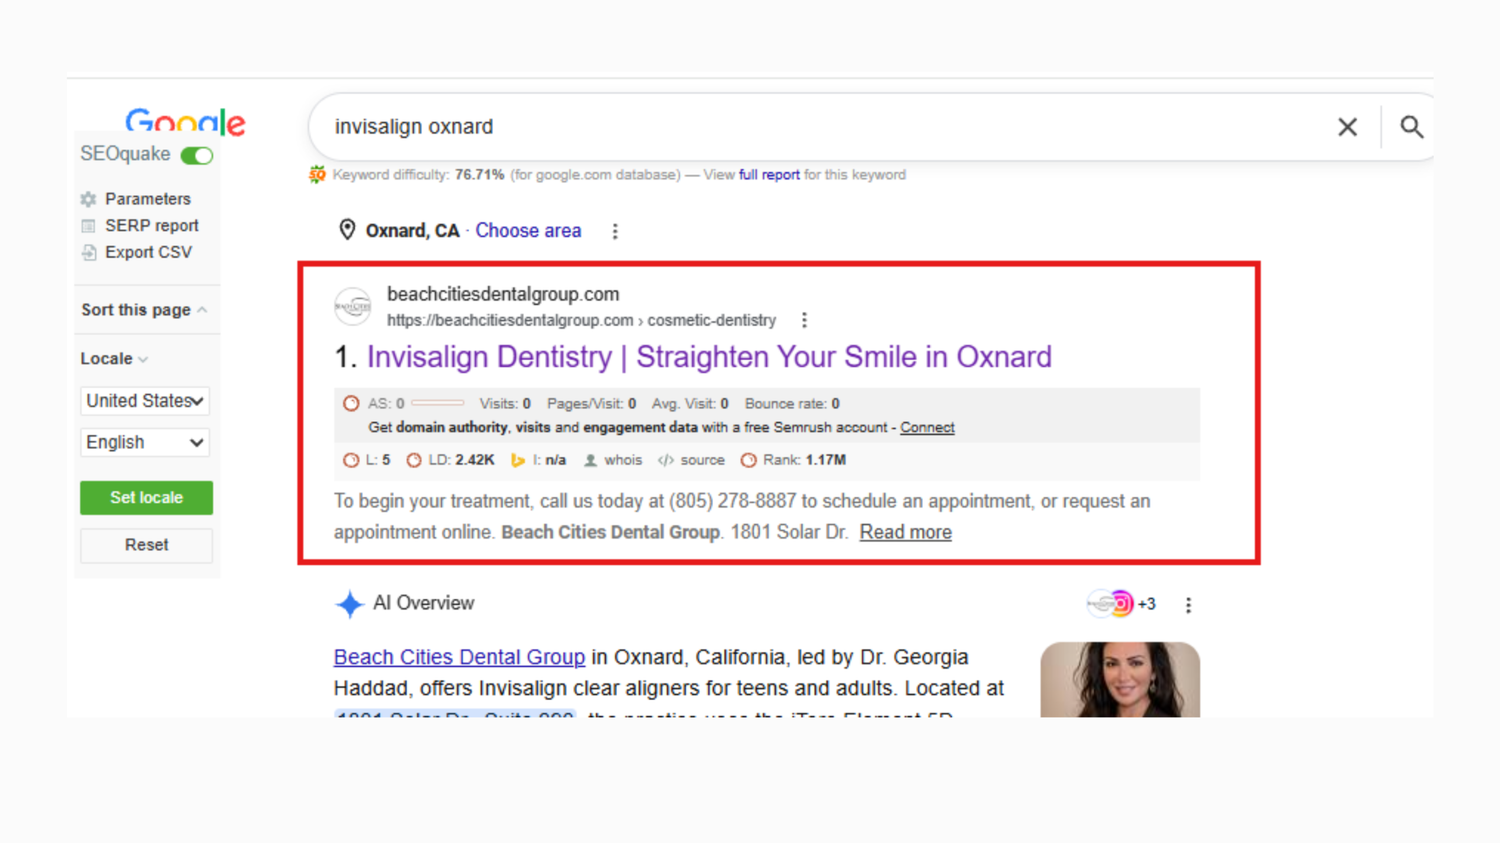
Task: Click the Reset button
Action: click(146, 545)
